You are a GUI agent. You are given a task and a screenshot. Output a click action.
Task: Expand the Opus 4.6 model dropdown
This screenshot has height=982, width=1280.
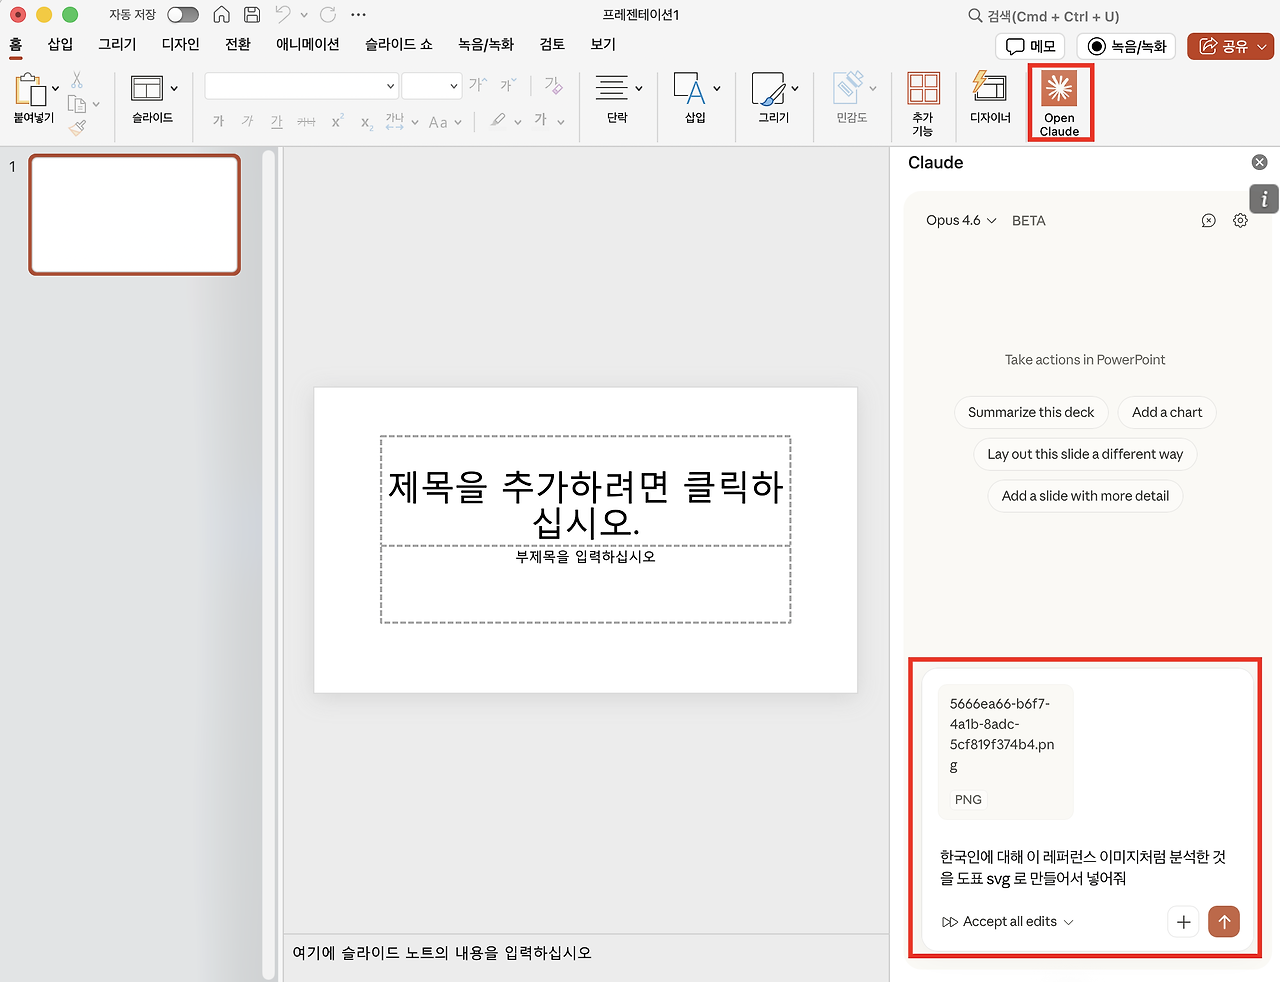pos(961,220)
